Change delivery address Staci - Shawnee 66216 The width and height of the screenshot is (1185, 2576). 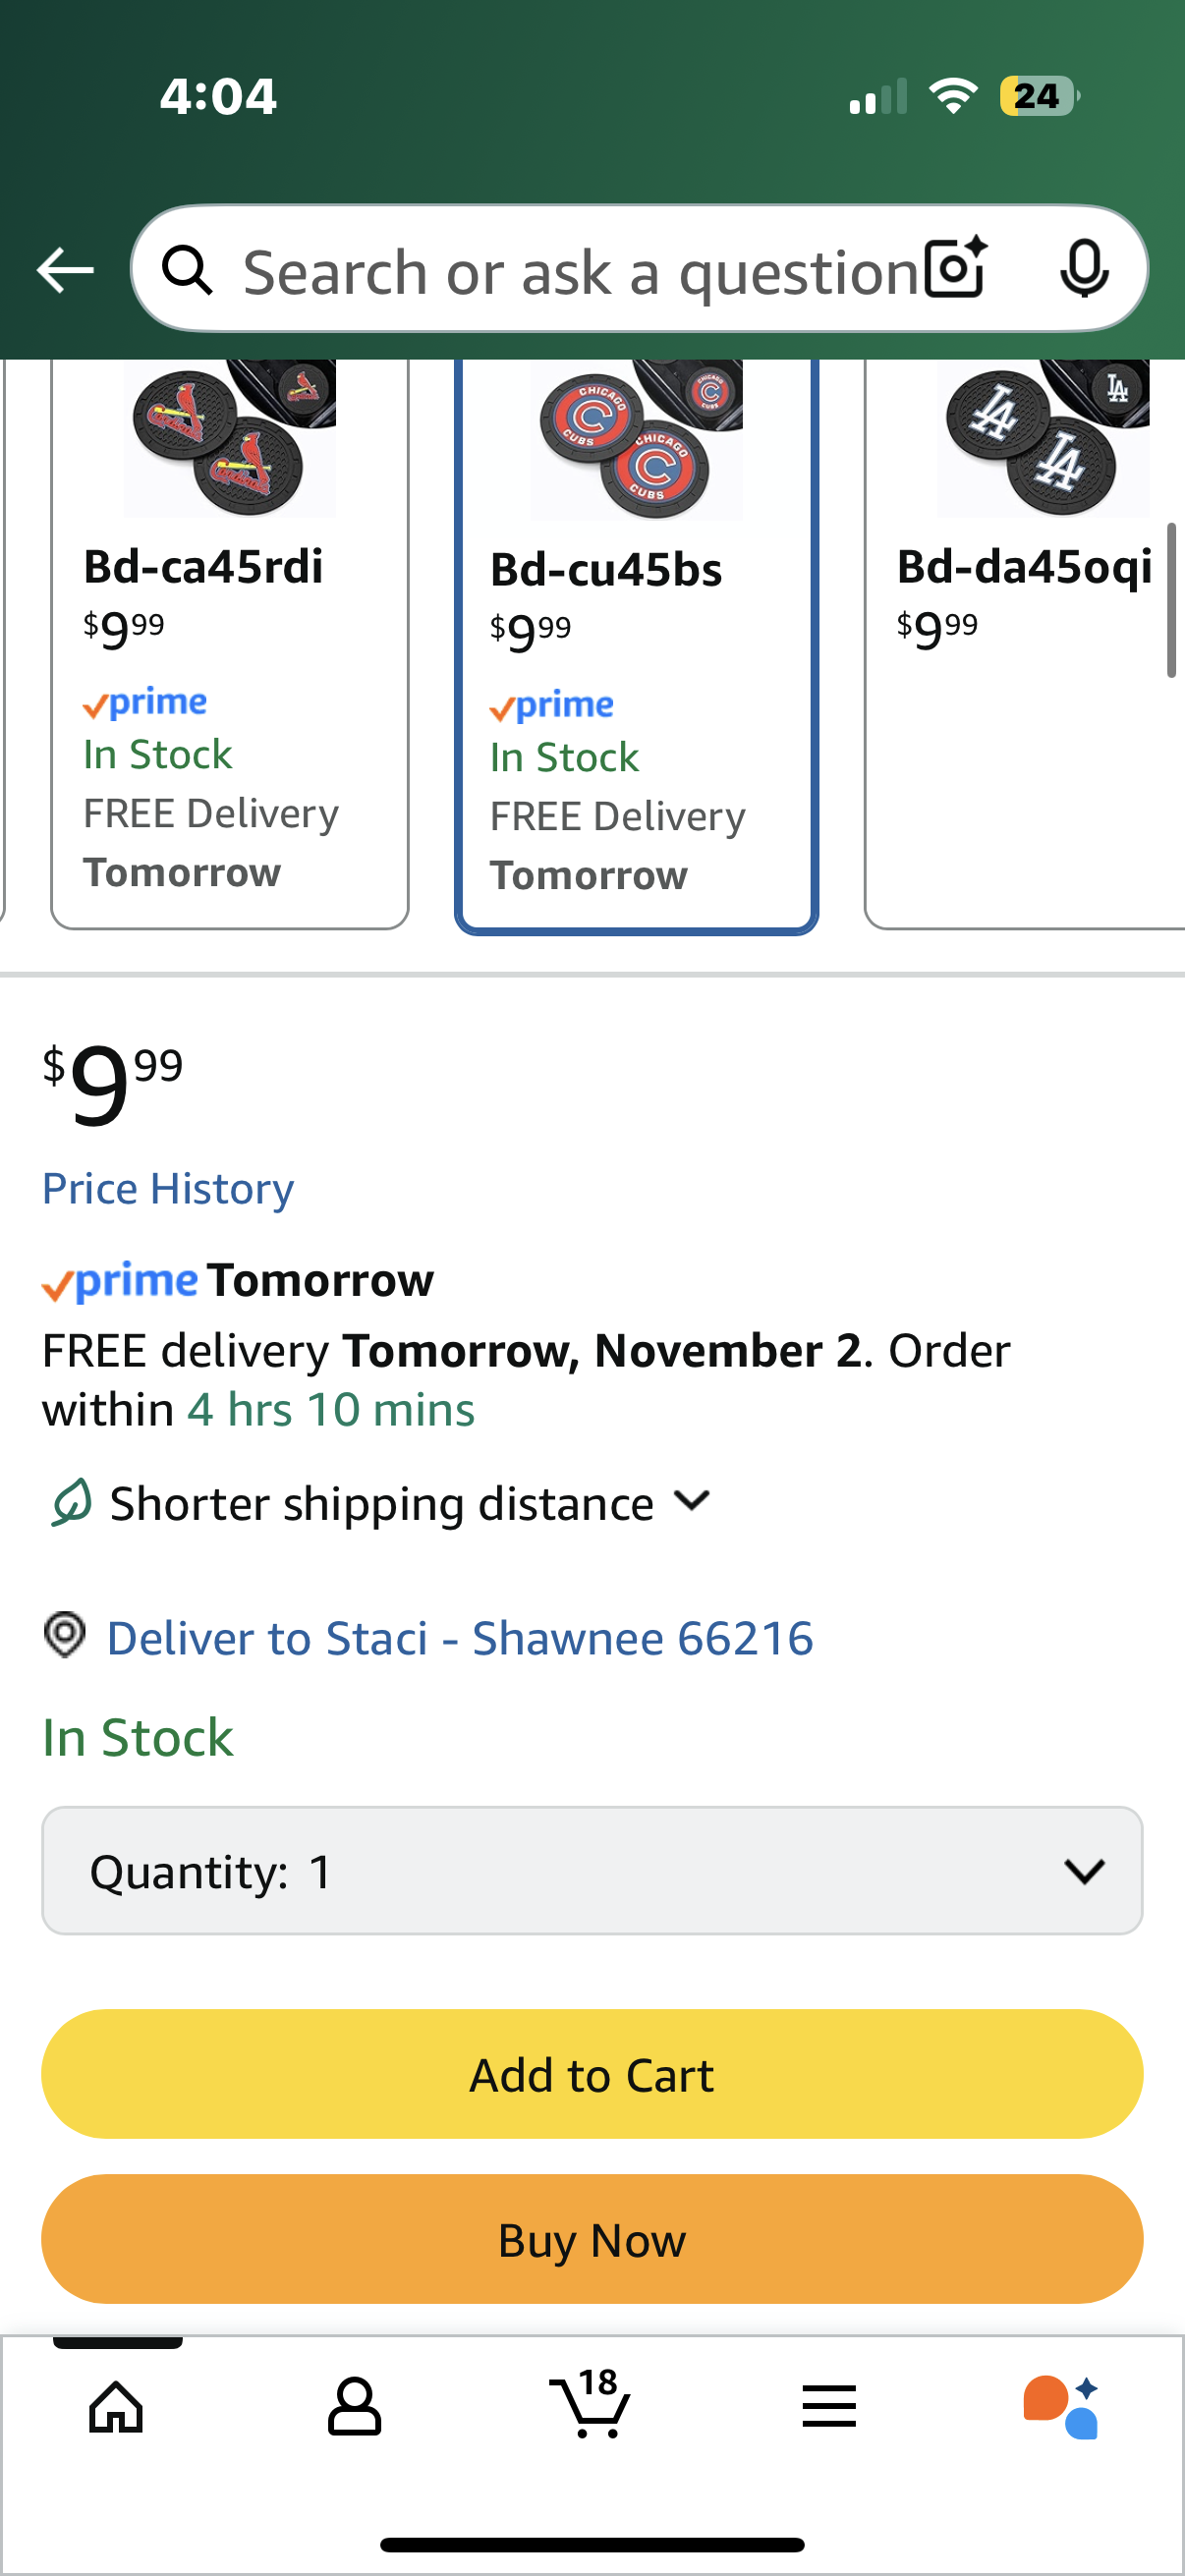tap(460, 1638)
